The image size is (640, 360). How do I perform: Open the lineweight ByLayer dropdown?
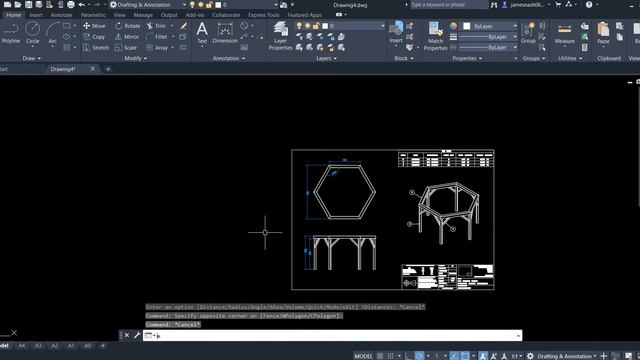(x=489, y=37)
